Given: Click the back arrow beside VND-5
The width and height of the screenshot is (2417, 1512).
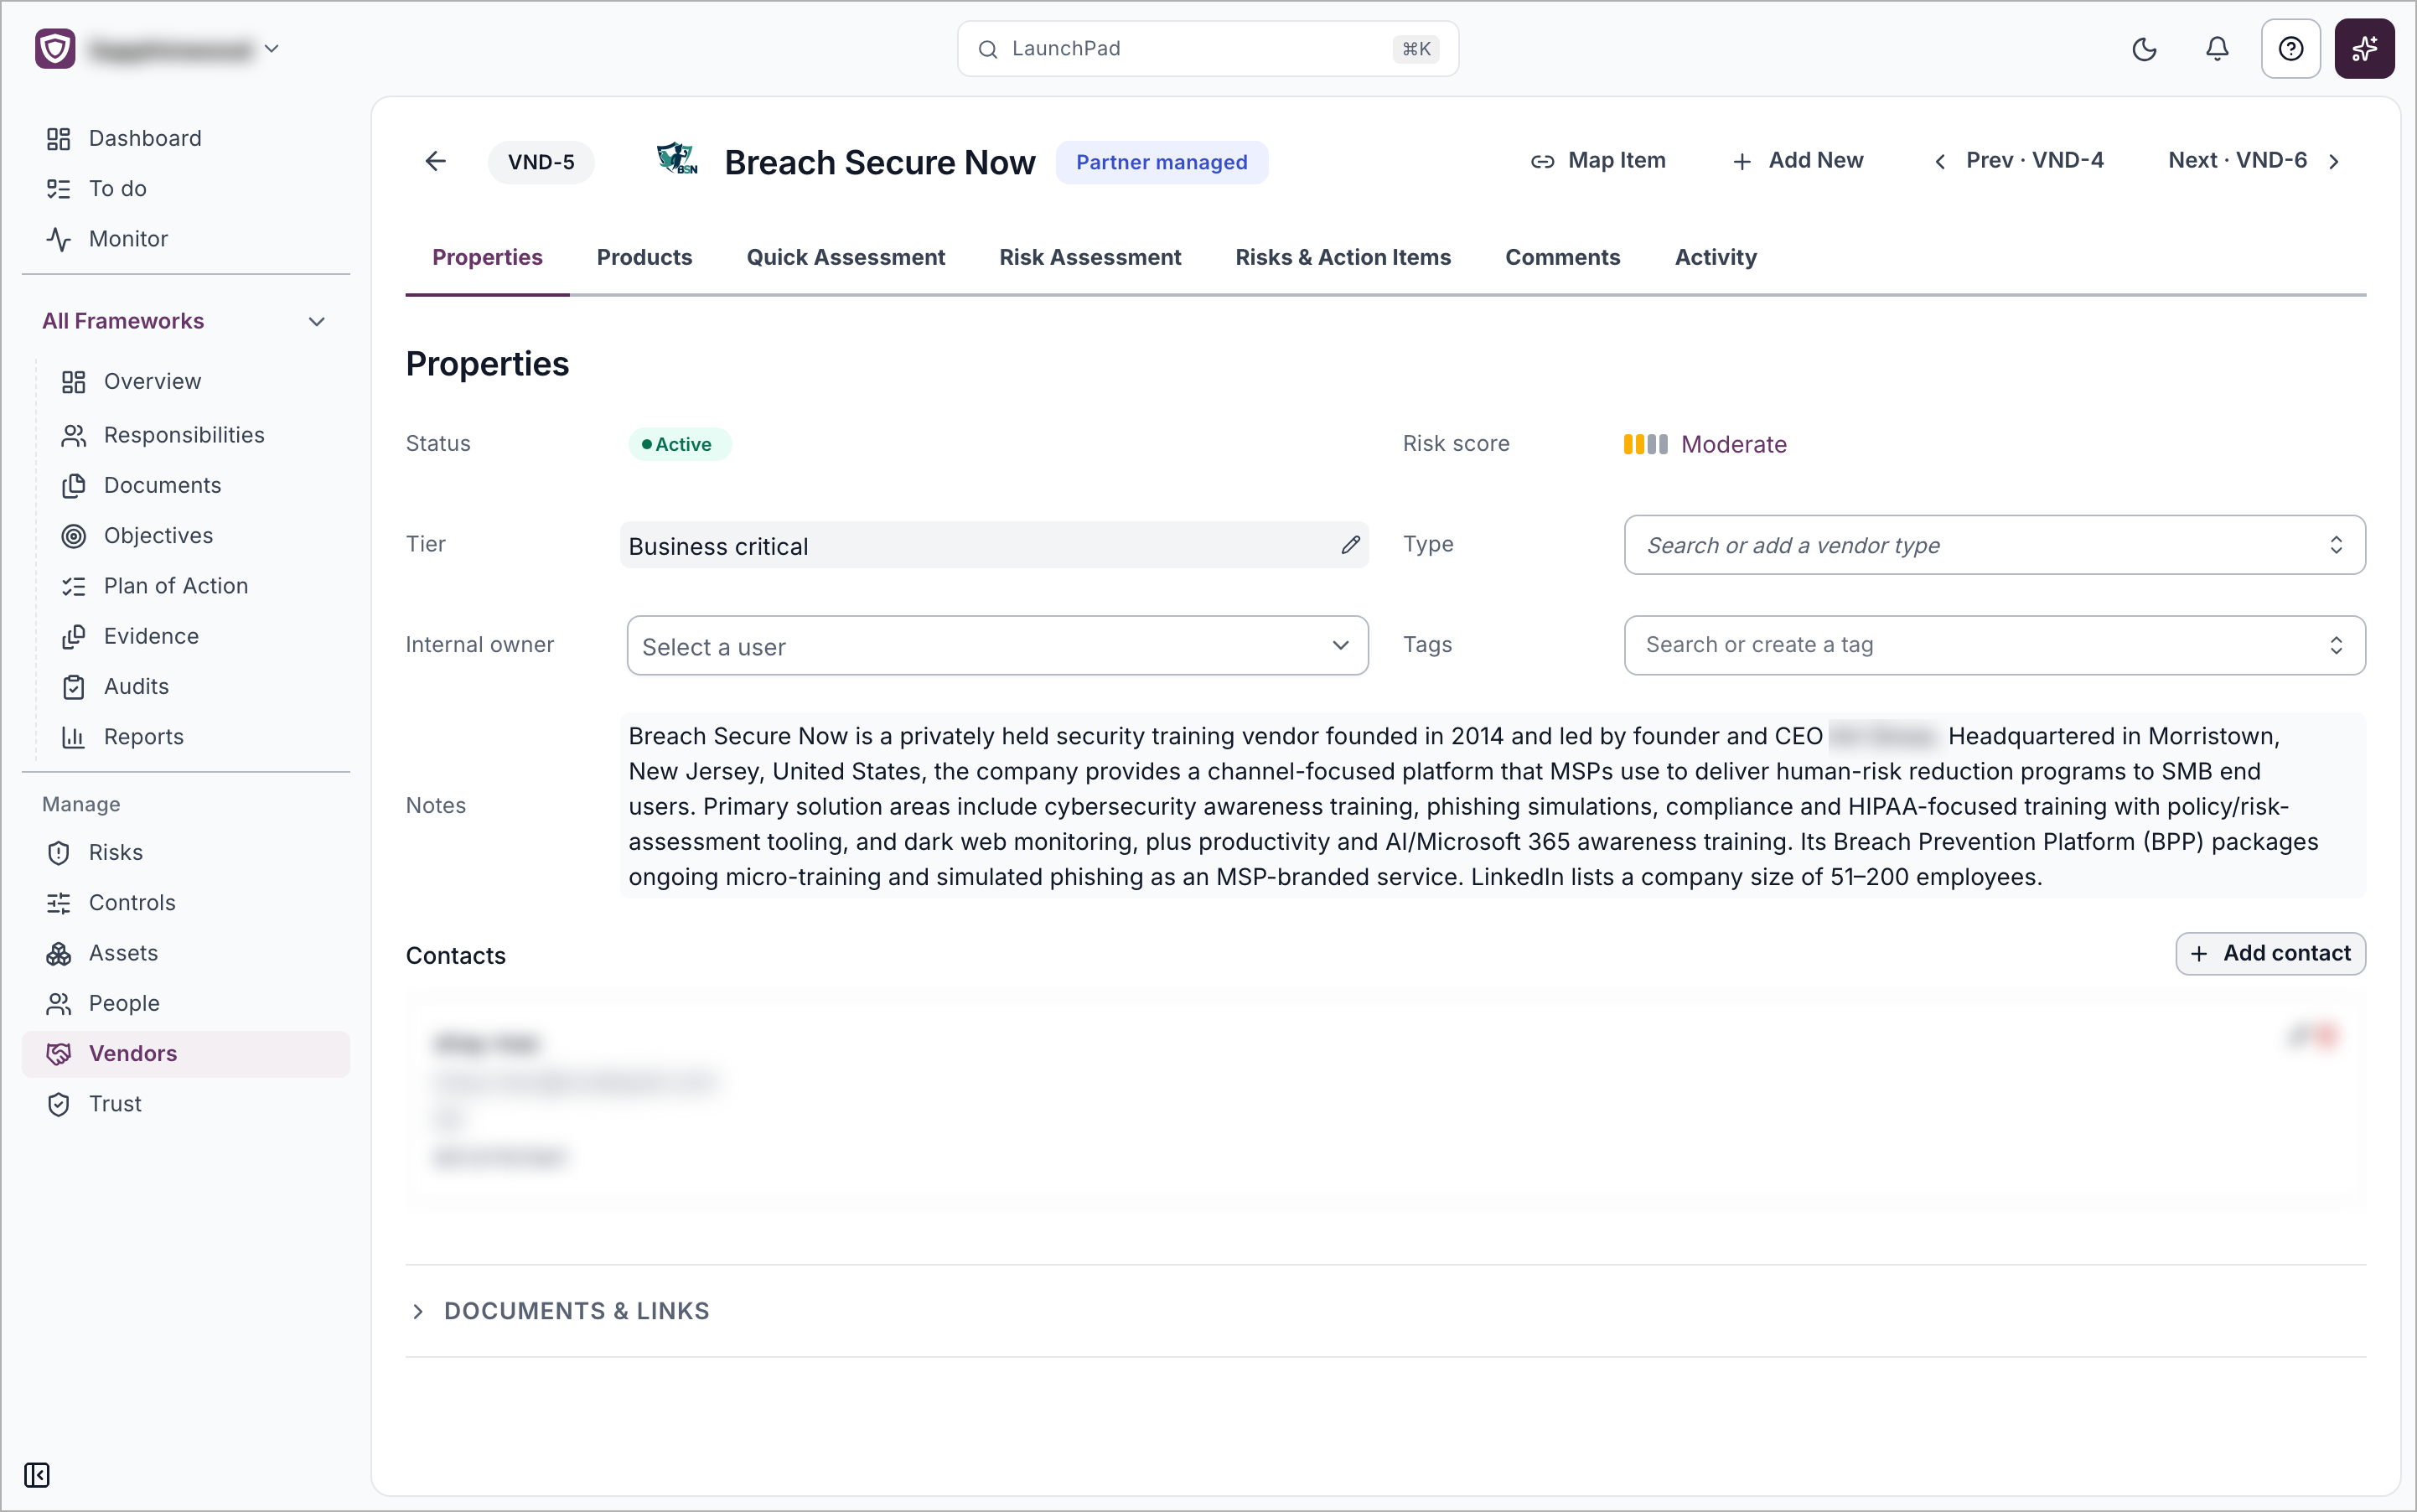Looking at the screenshot, I should [435, 161].
